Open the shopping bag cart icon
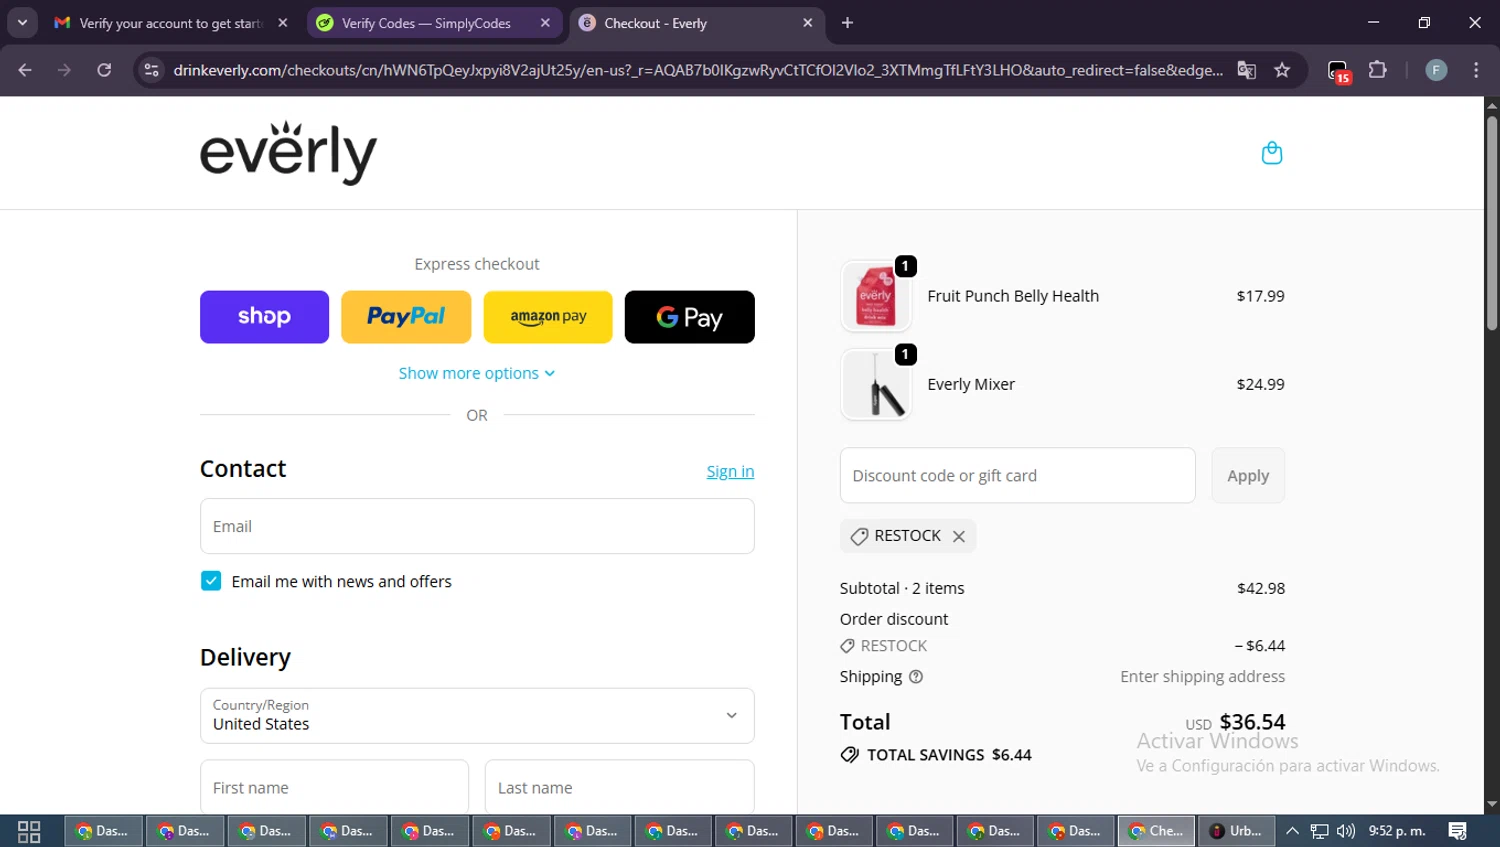This screenshot has width=1500, height=847. click(x=1271, y=153)
